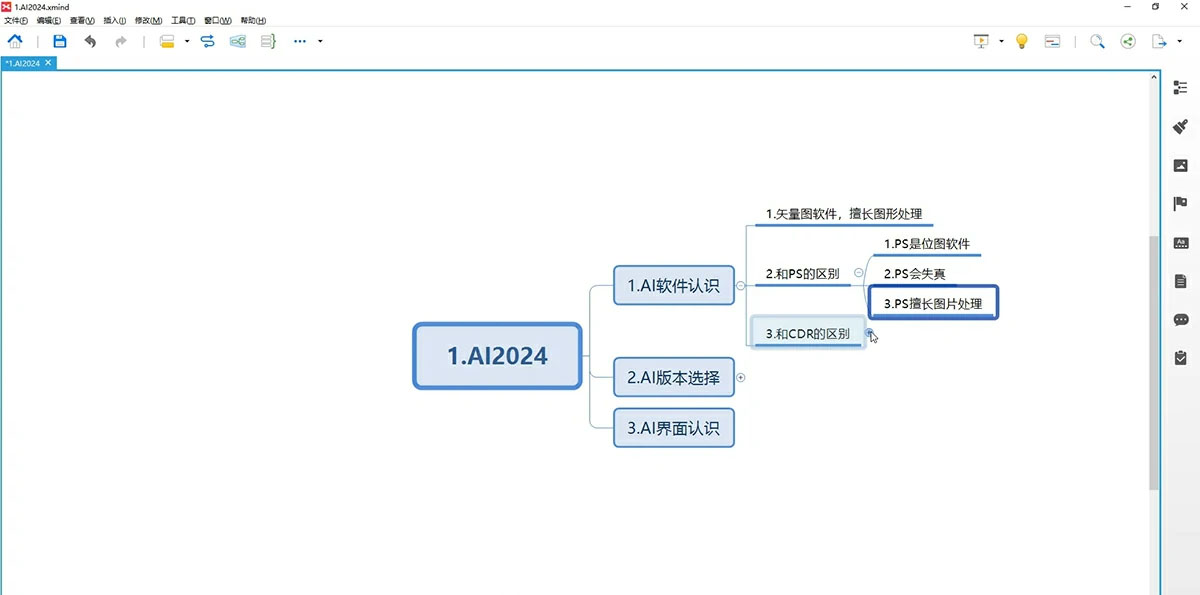Expand the 2.AI版本选择 branch
The height and width of the screenshot is (595, 1200).
point(741,378)
